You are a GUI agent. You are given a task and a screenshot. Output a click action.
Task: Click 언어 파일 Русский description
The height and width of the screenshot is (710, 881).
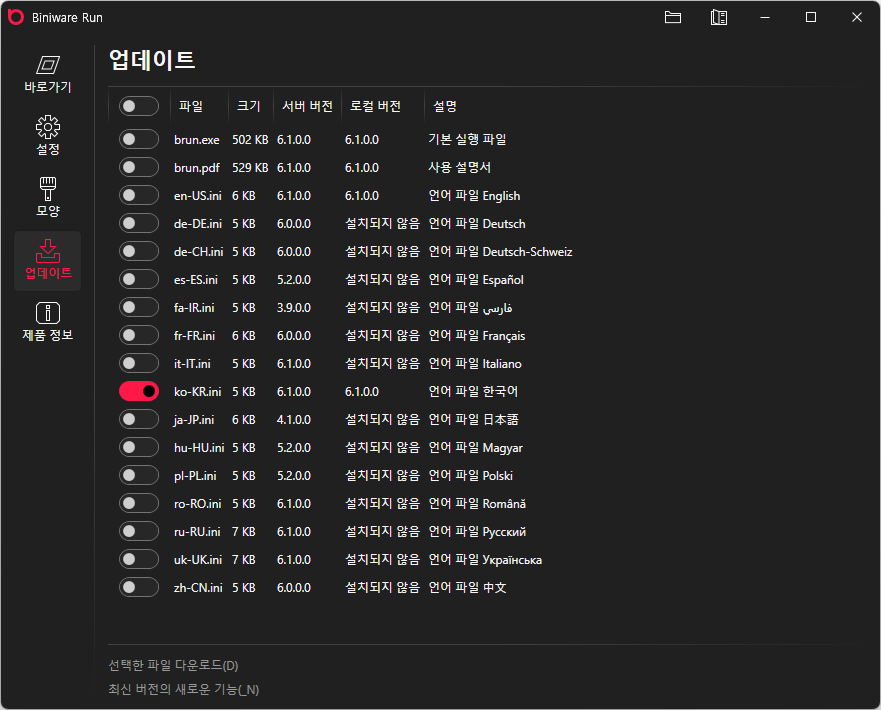[477, 532]
